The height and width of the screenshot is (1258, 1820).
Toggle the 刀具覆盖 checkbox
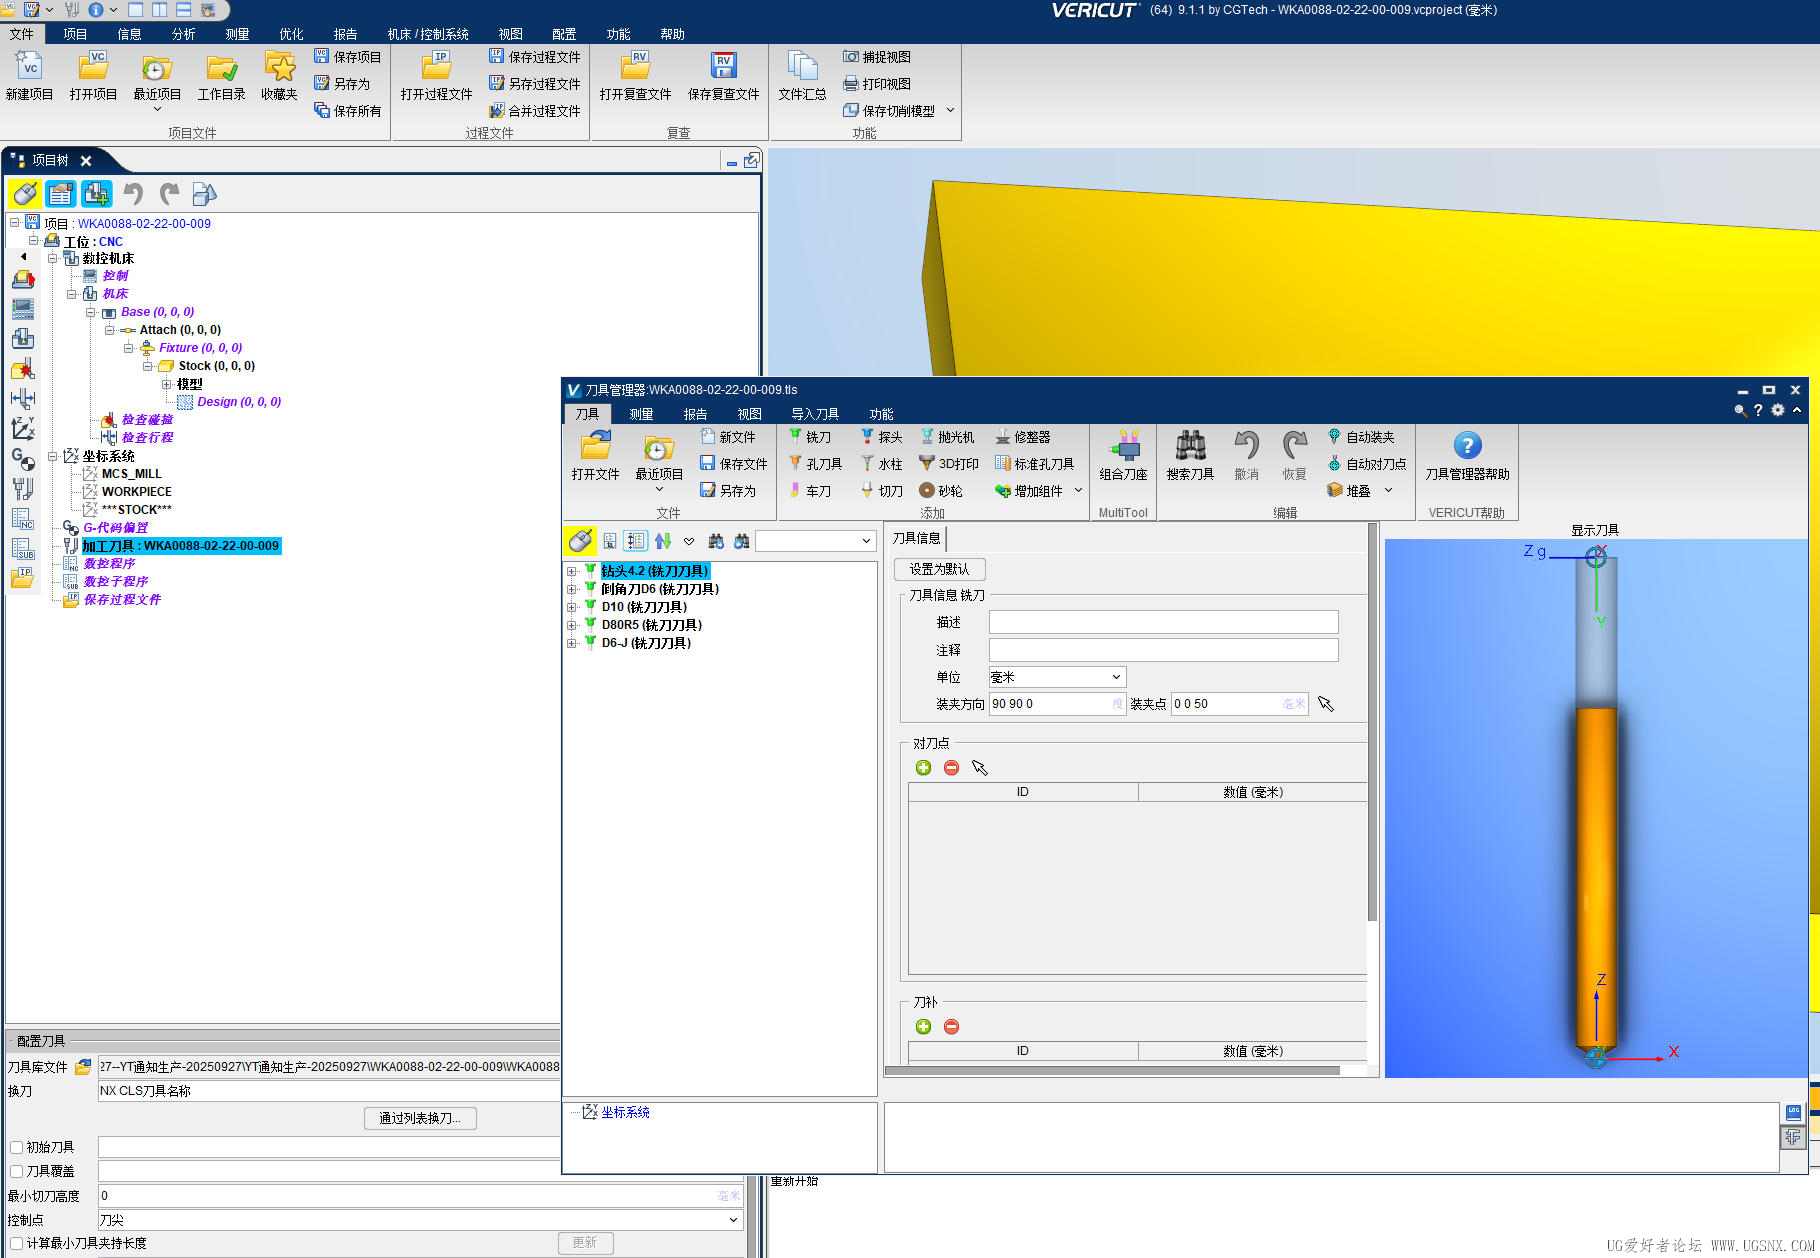(16, 1171)
